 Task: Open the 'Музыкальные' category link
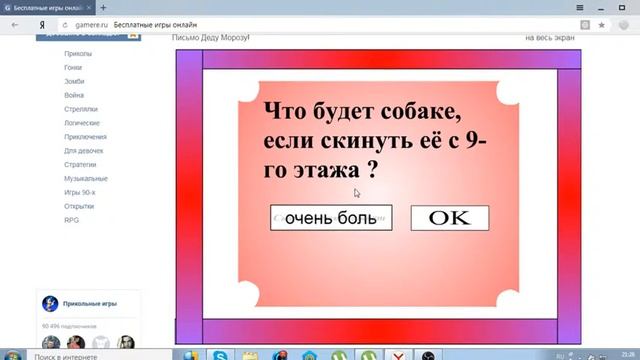(x=86, y=179)
